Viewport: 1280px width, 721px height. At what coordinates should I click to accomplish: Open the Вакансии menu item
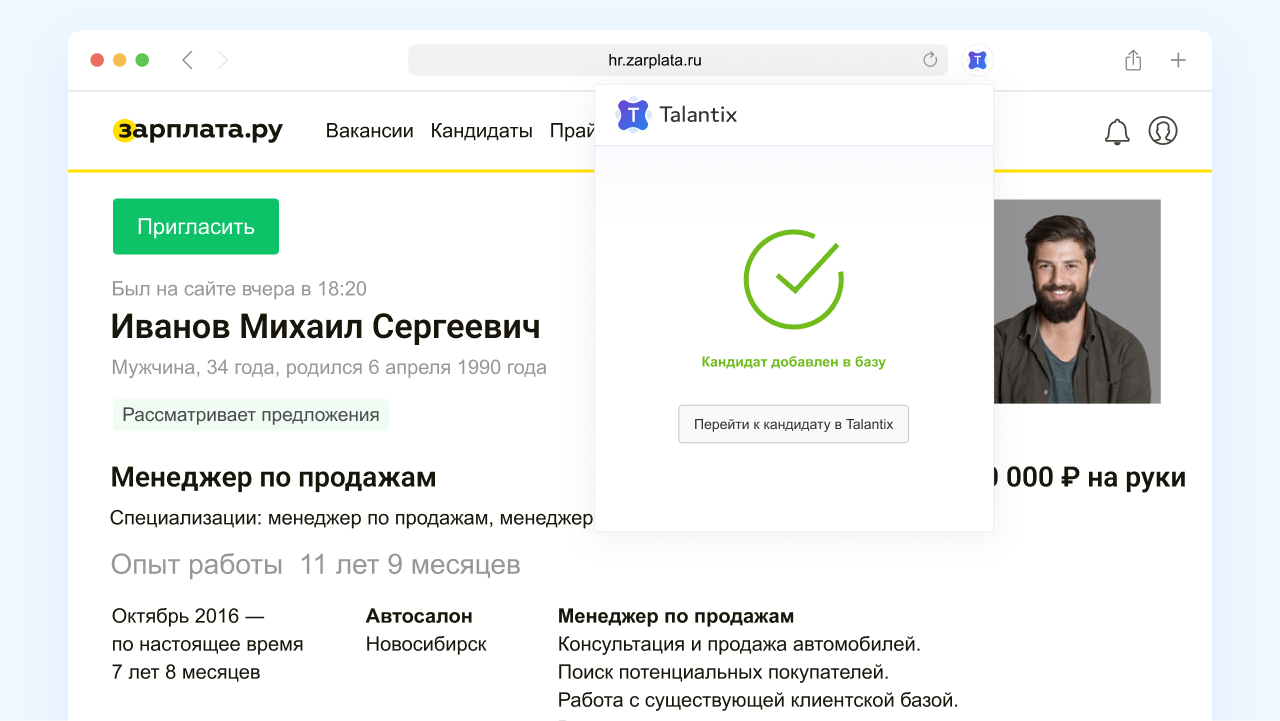pos(369,131)
